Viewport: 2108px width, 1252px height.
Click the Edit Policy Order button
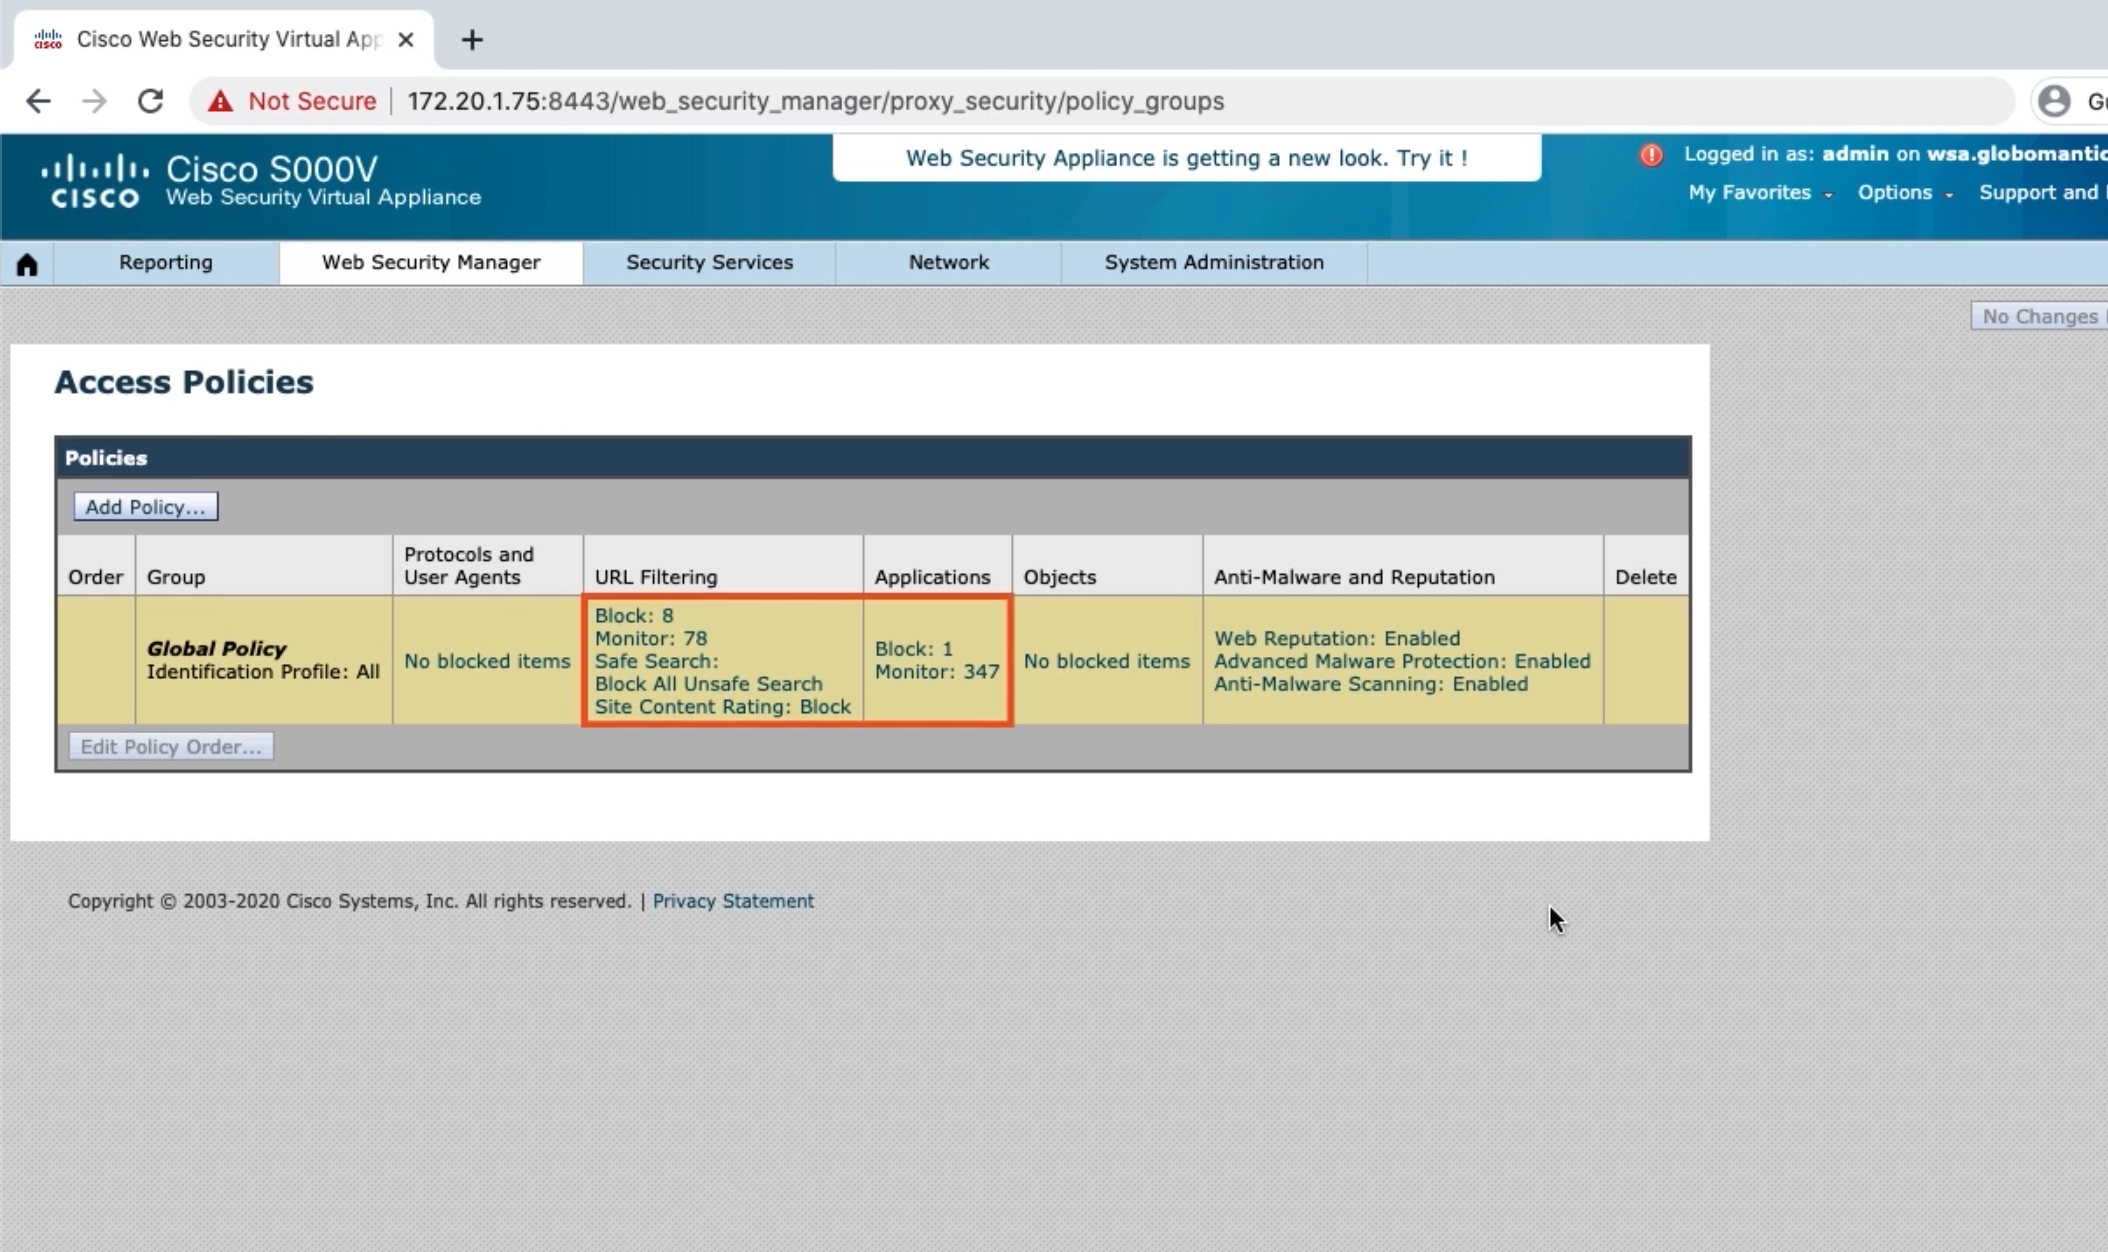(171, 747)
